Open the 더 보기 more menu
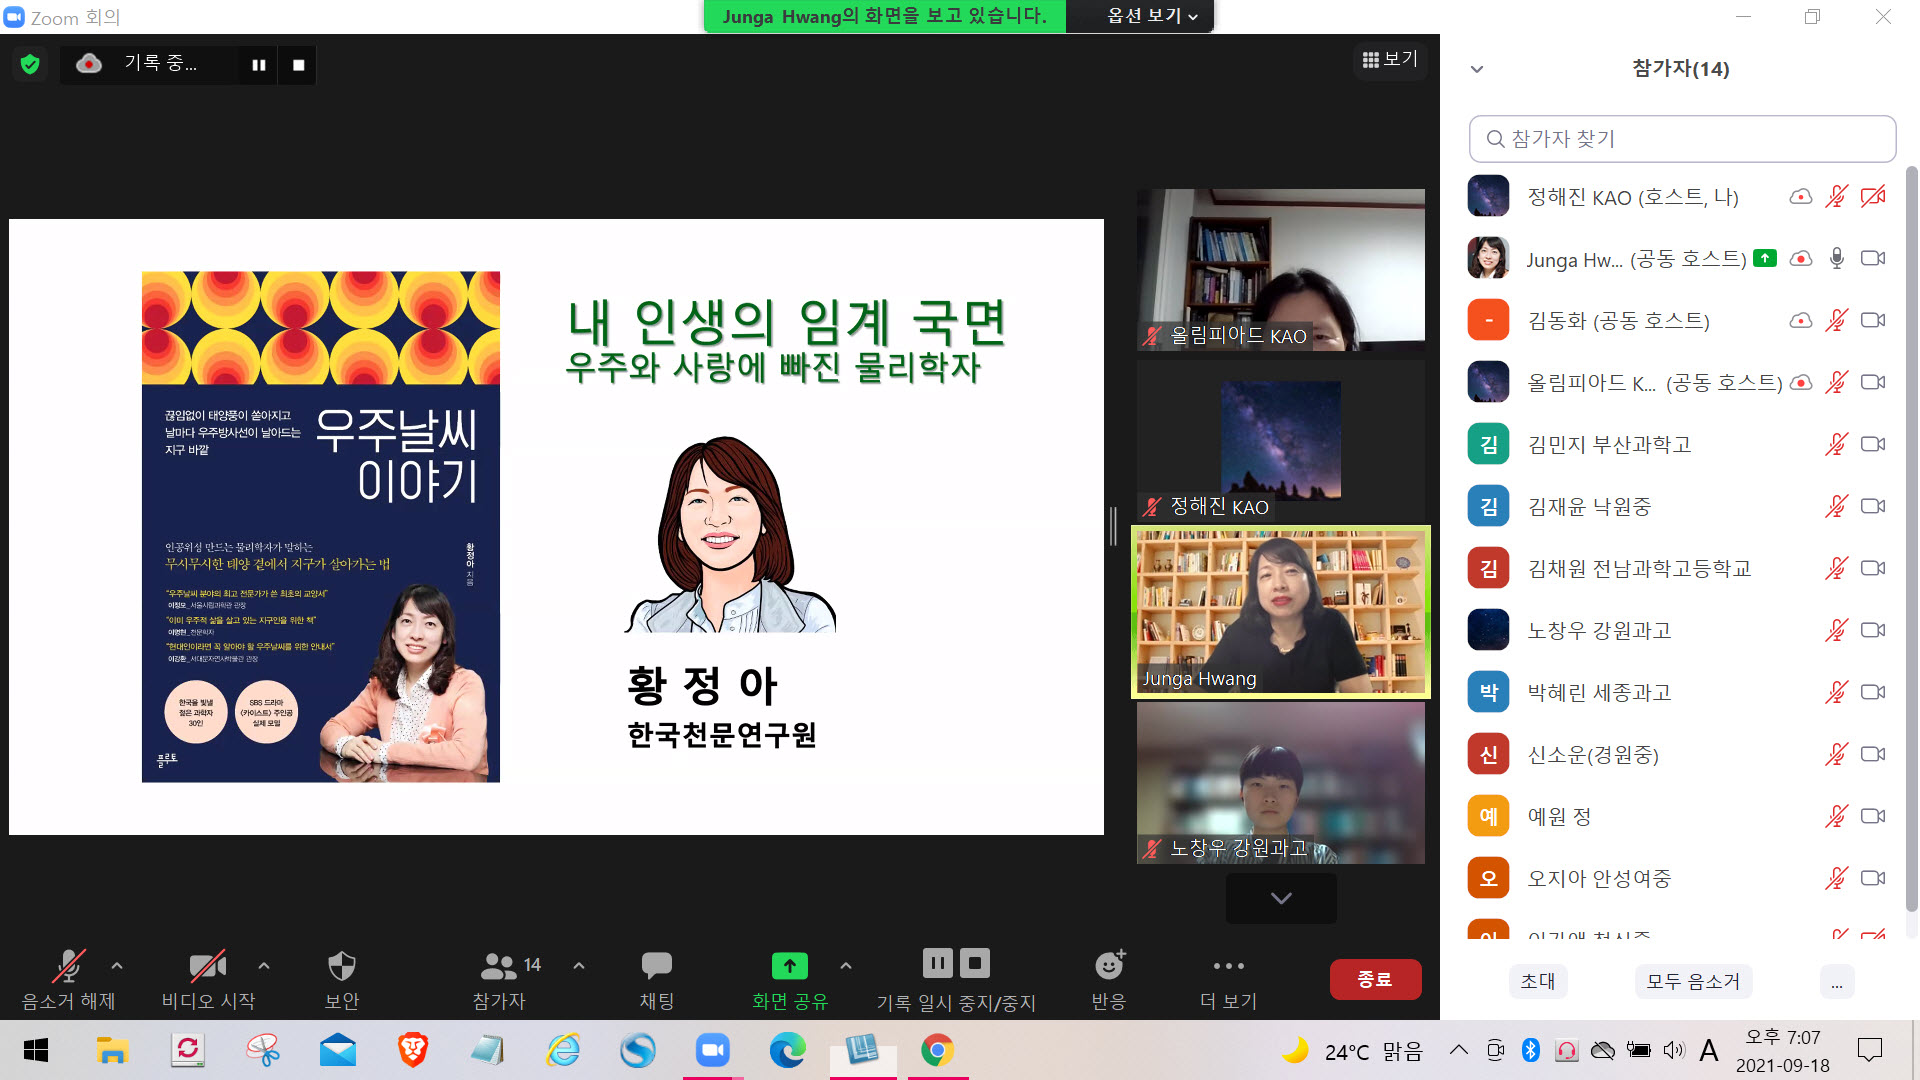Screen dimensions: 1920x1080 [1228, 979]
